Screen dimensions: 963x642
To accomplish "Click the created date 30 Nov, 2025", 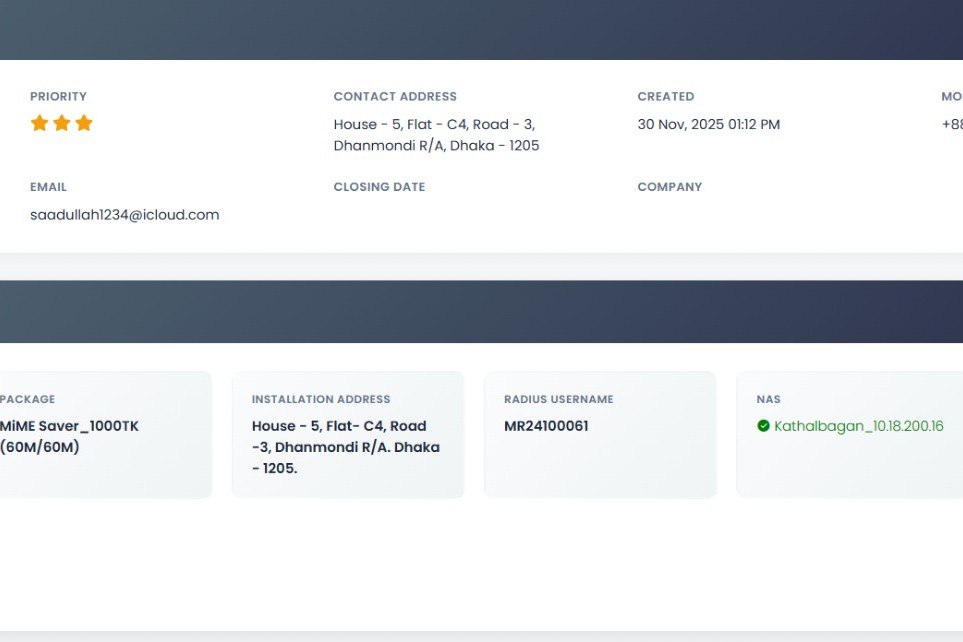I will coord(708,125).
